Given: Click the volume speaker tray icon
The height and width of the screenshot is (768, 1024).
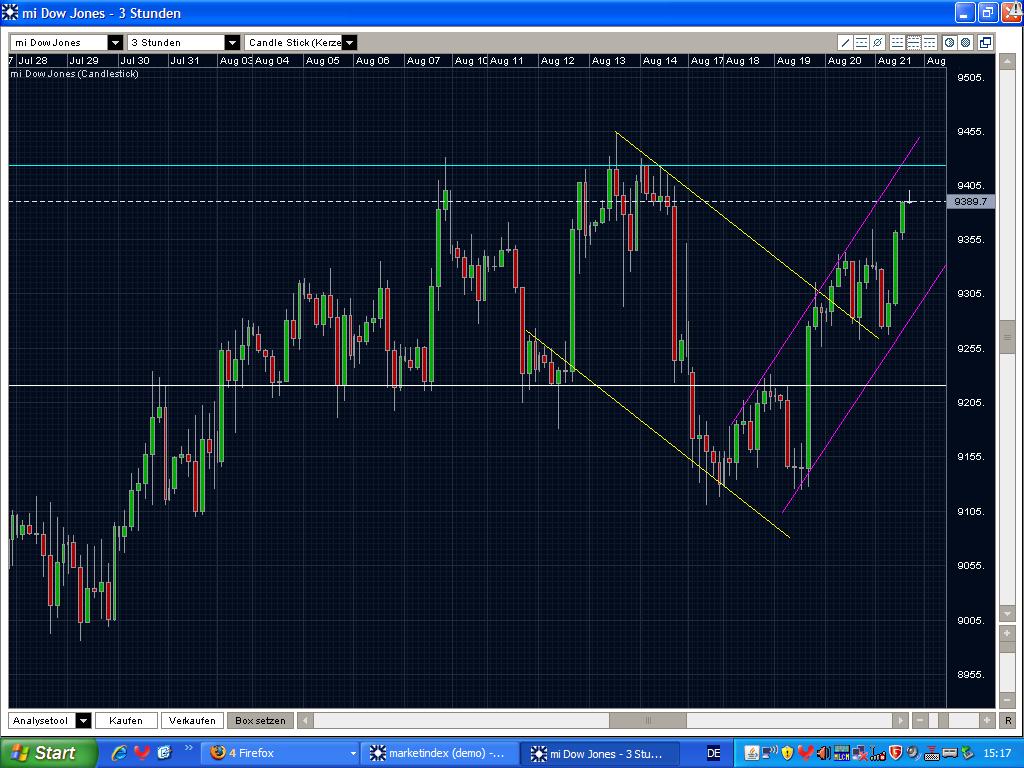Looking at the screenshot, I should coord(824,753).
